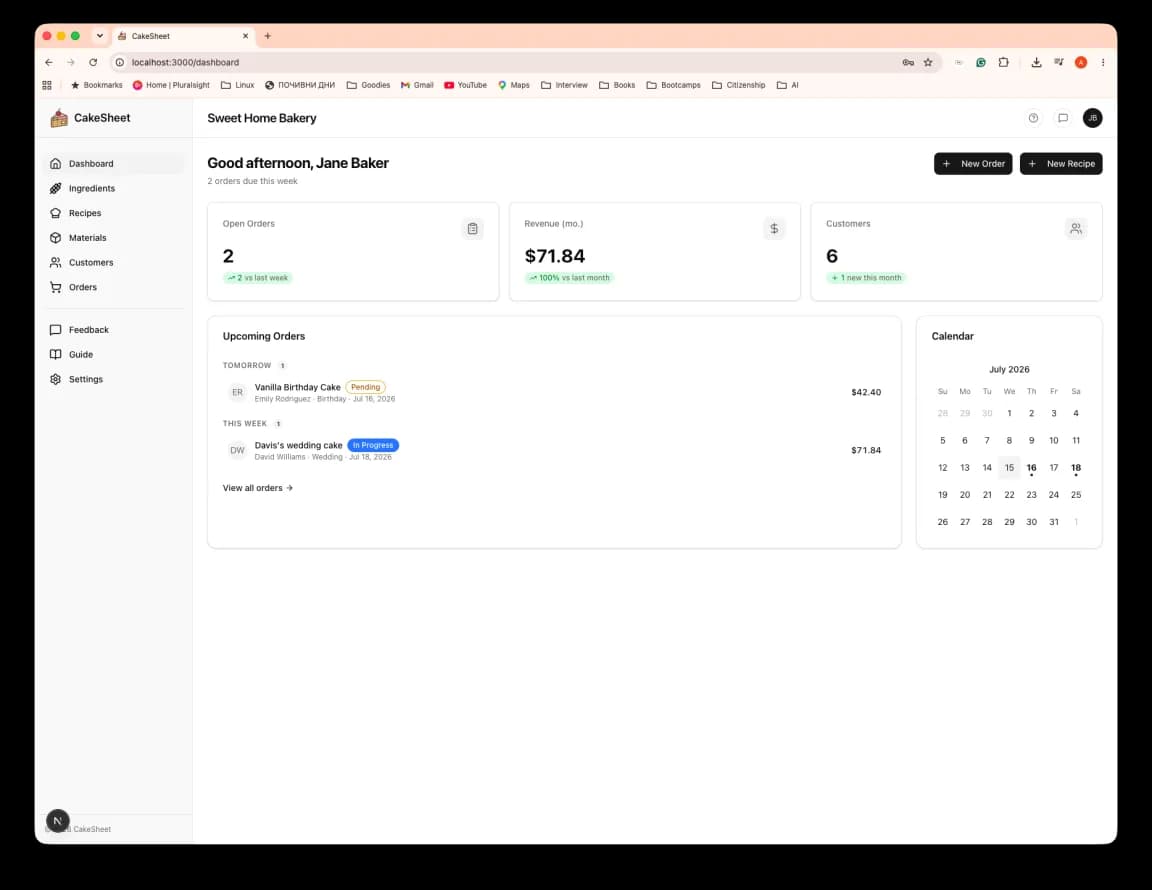Open the browser profile avatar icon
This screenshot has width=1152, height=890.
click(x=1081, y=62)
